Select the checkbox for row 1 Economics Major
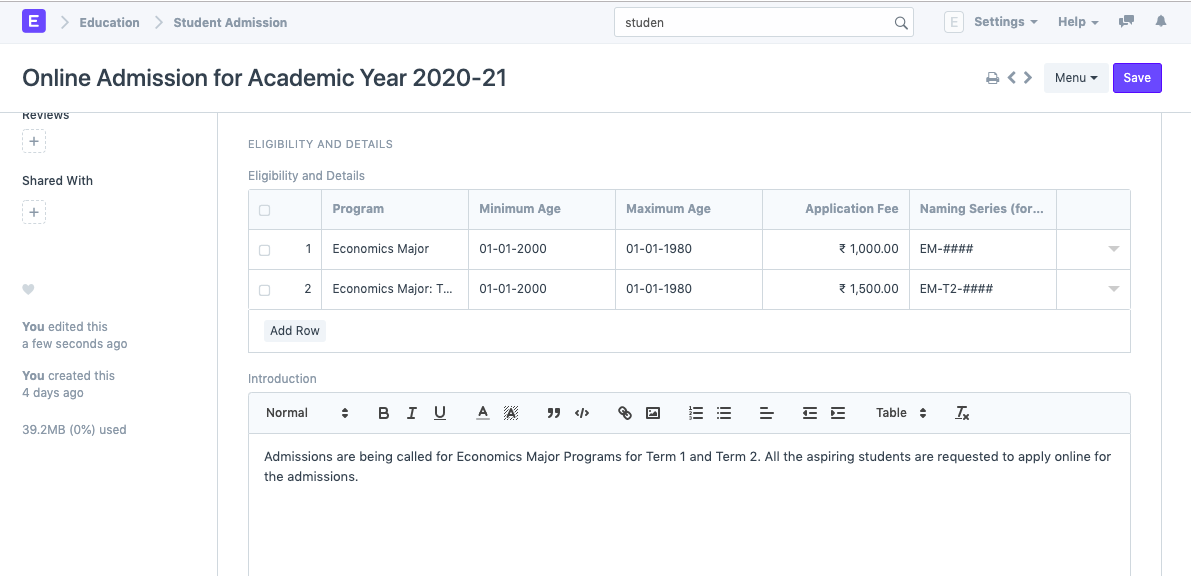Screen dimensions: 1191x576 265,249
